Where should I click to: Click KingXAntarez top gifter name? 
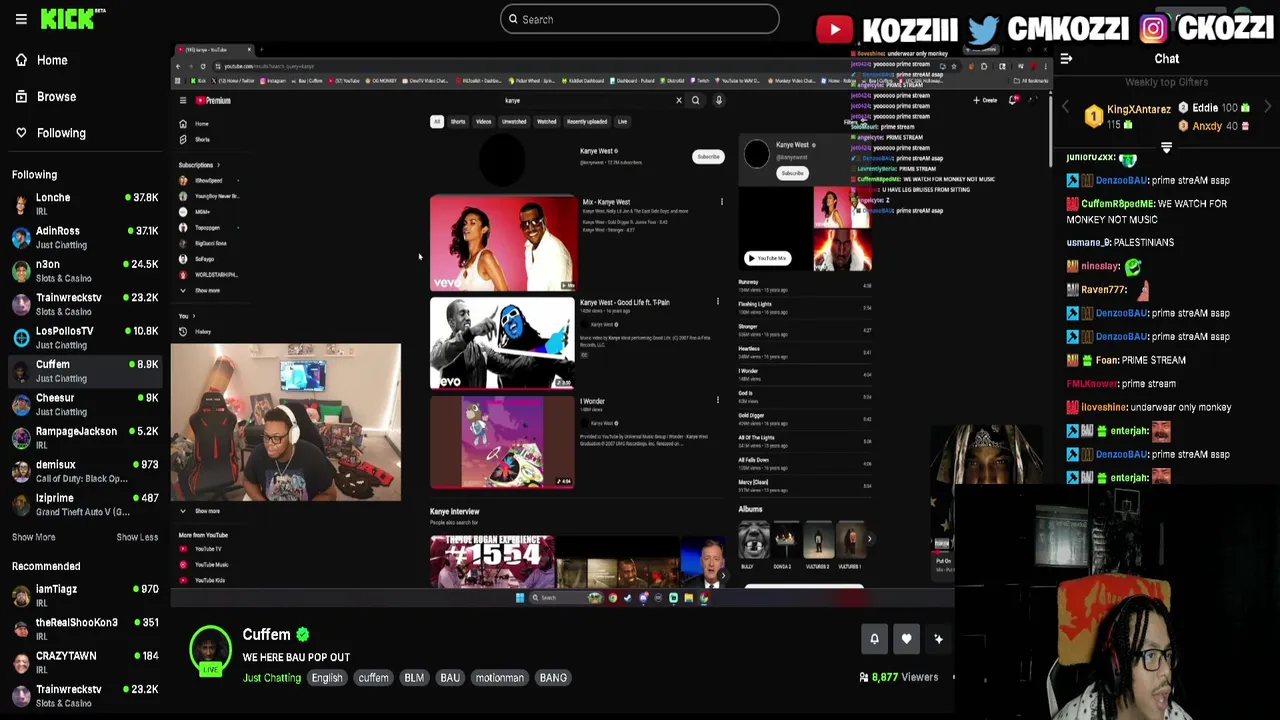[x=1138, y=110]
